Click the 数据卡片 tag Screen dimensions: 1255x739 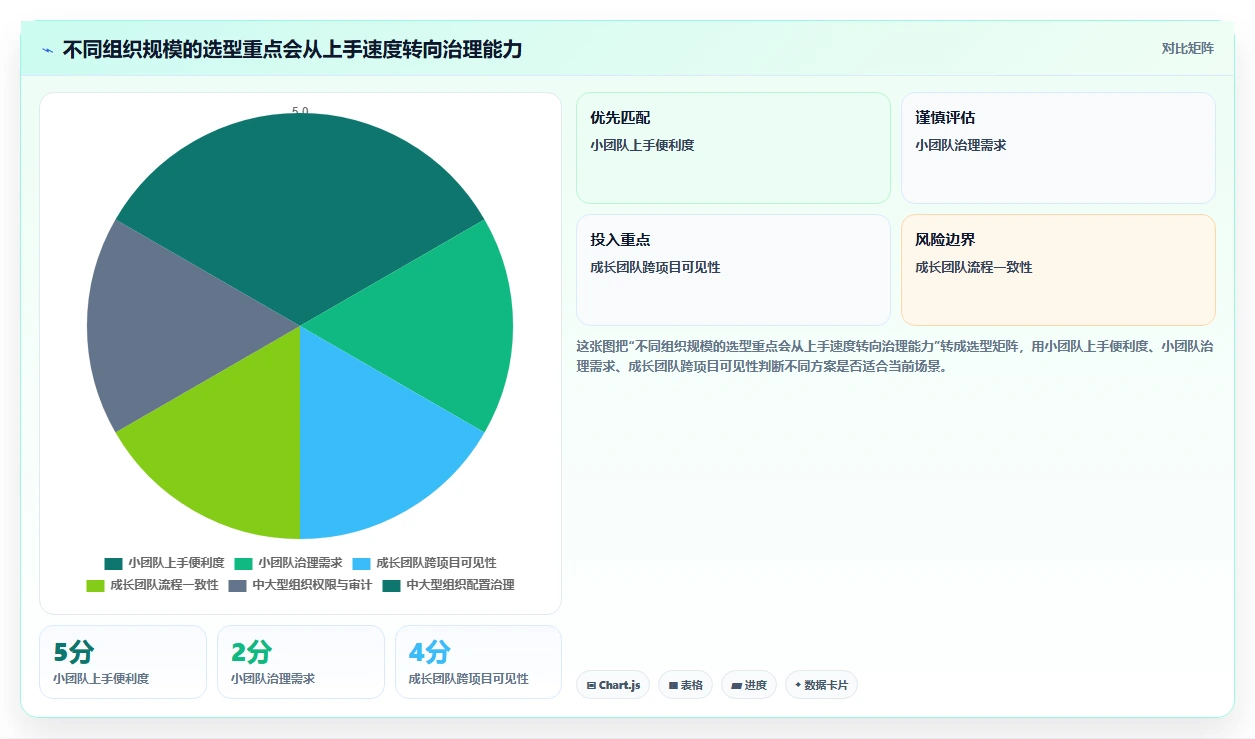[x=821, y=685]
